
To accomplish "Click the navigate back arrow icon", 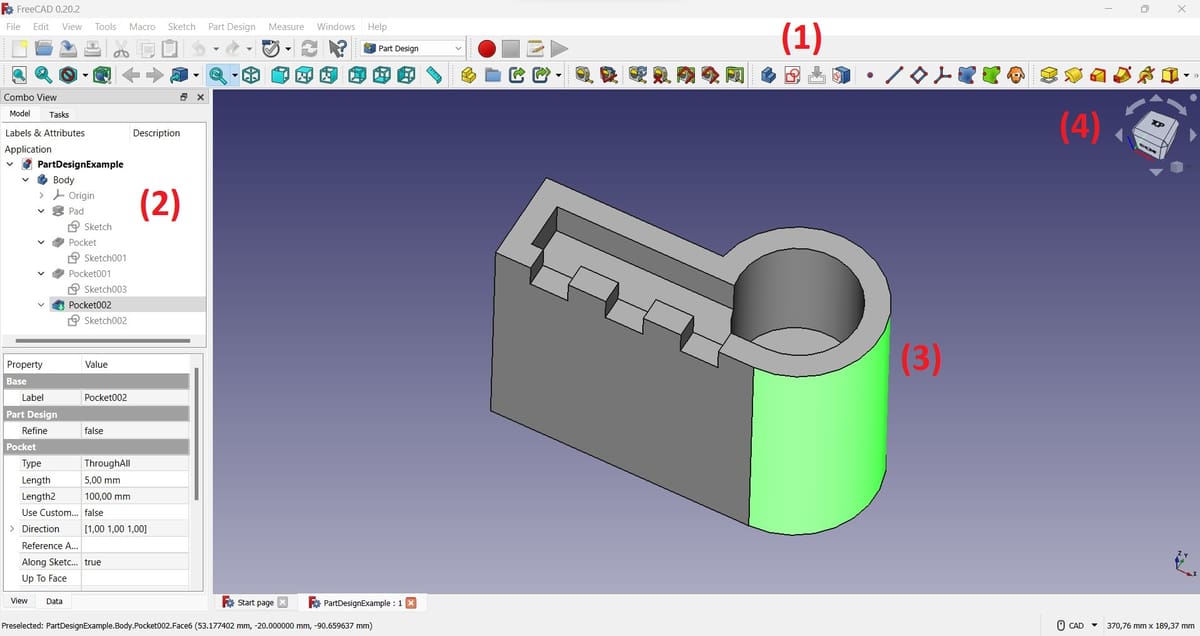I will (130, 75).
